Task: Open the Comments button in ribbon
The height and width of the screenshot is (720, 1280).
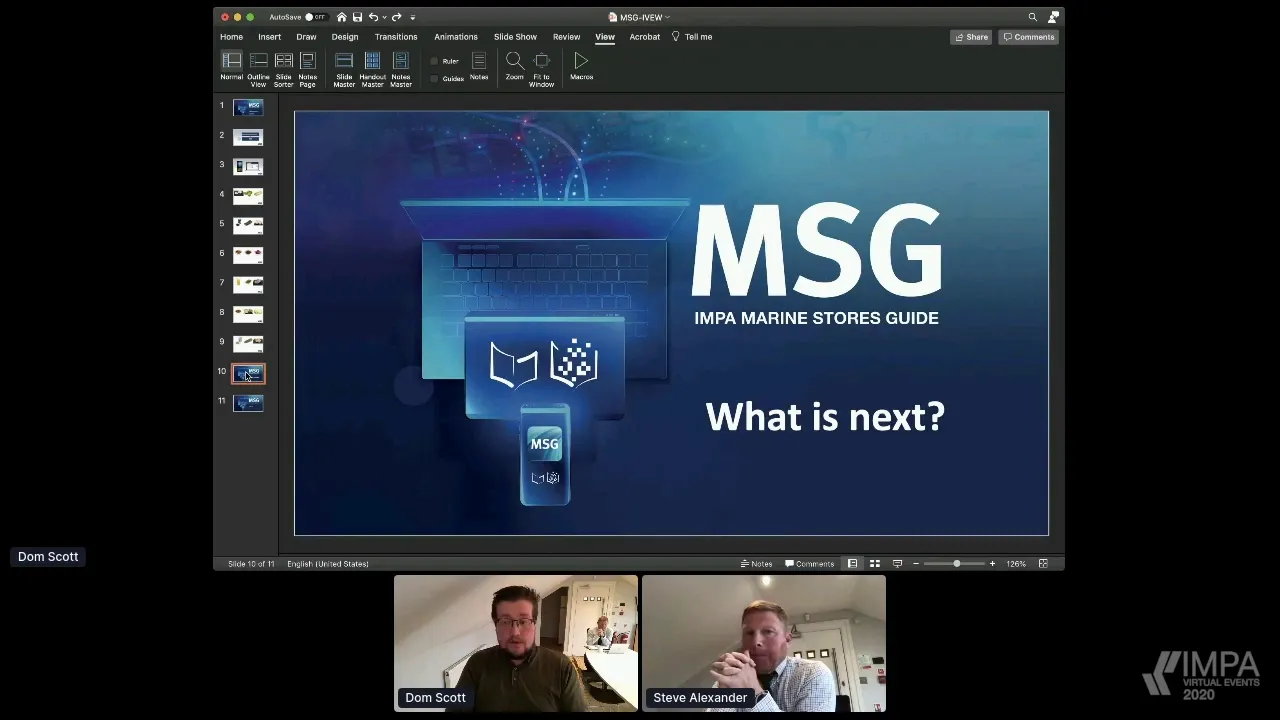Action: coord(1029,37)
